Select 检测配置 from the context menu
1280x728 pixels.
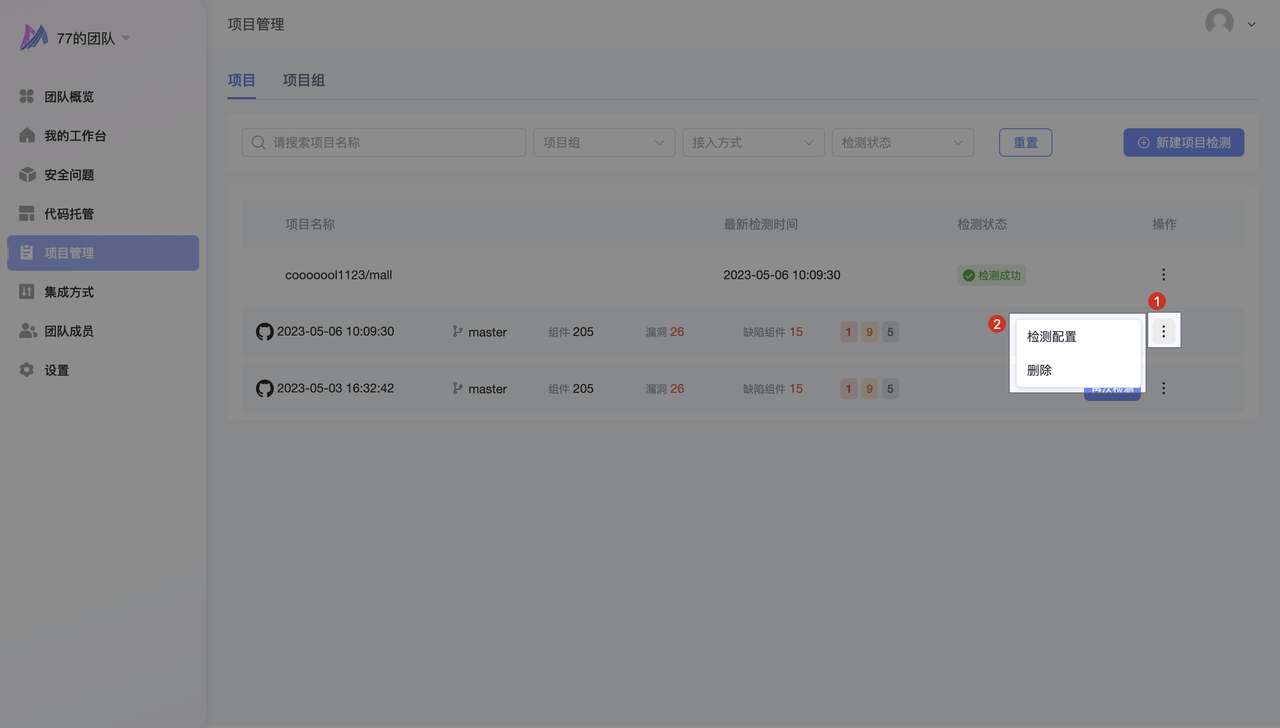1052,337
